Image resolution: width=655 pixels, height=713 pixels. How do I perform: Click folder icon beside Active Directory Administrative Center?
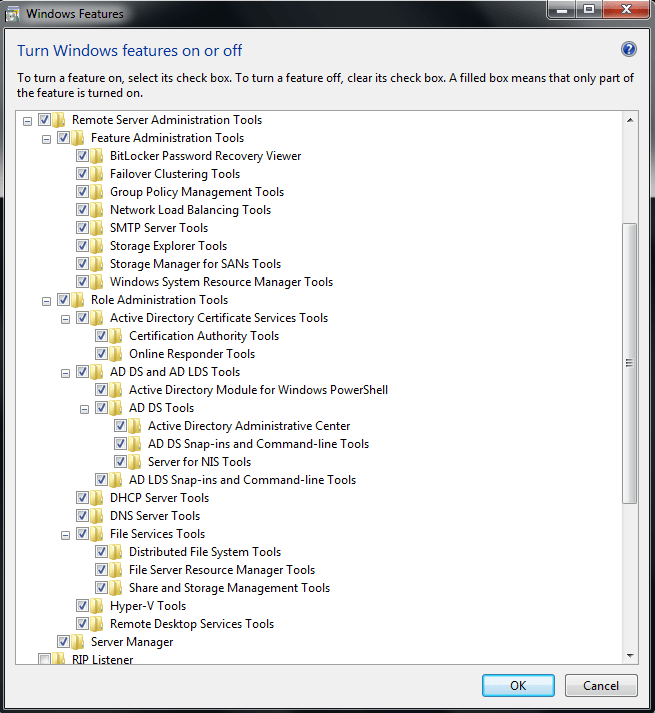click(x=135, y=426)
